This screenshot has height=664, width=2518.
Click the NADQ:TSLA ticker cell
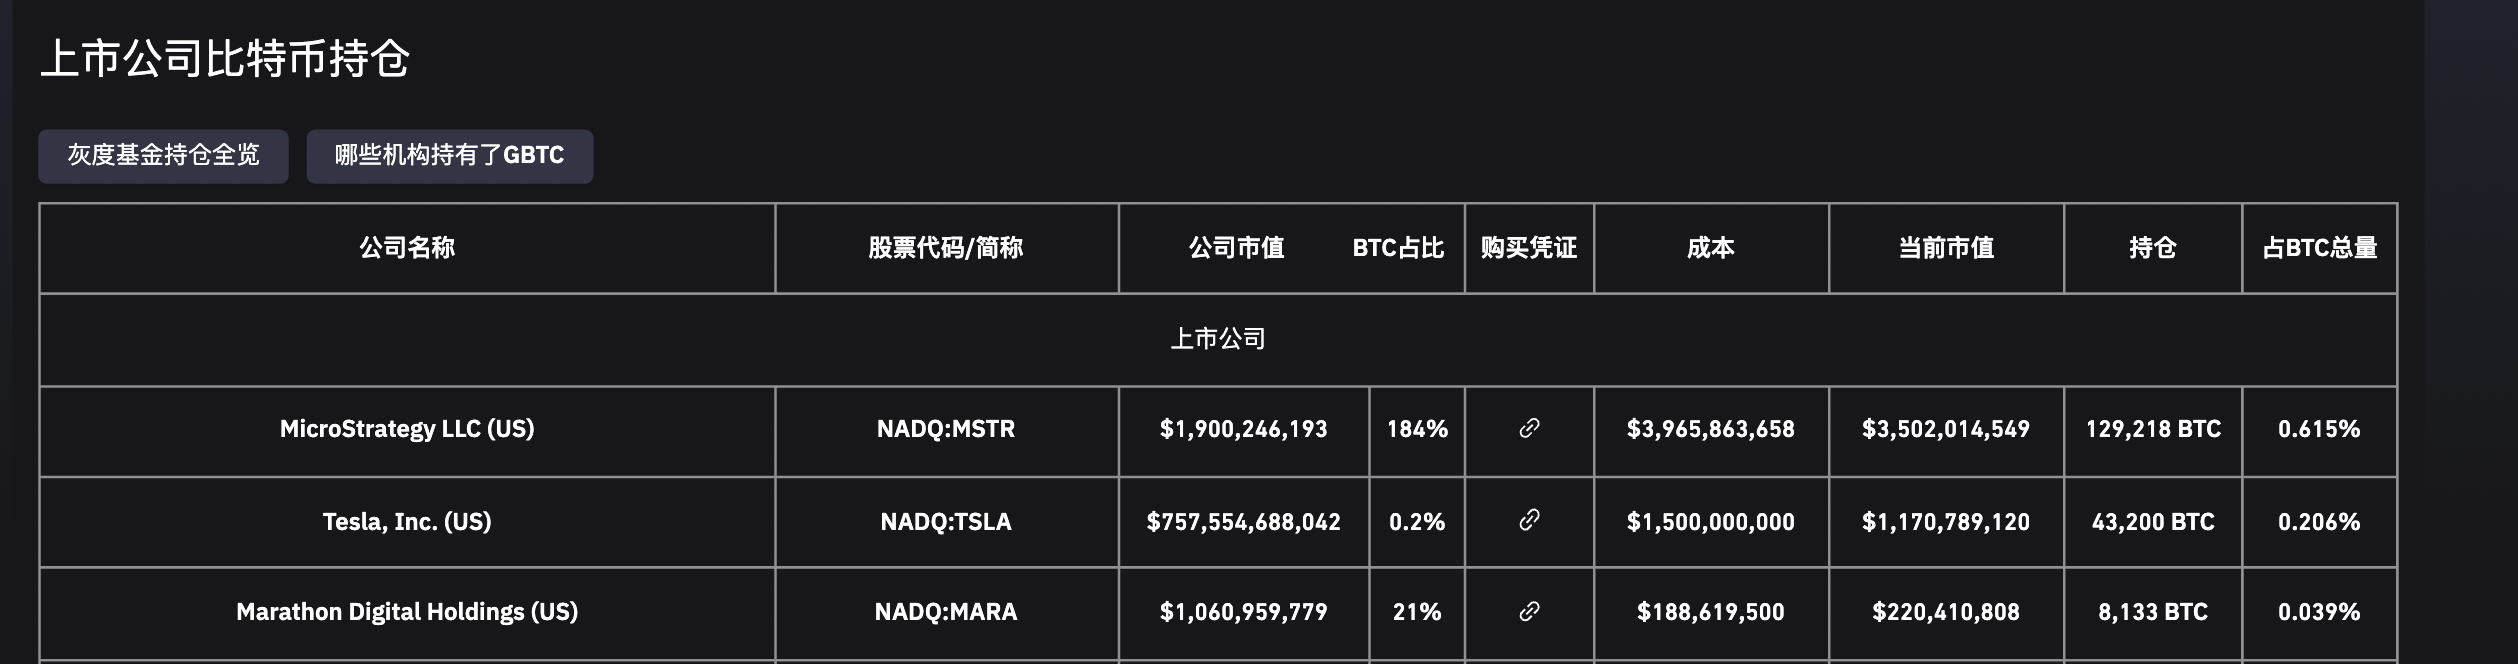(x=946, y=522)
